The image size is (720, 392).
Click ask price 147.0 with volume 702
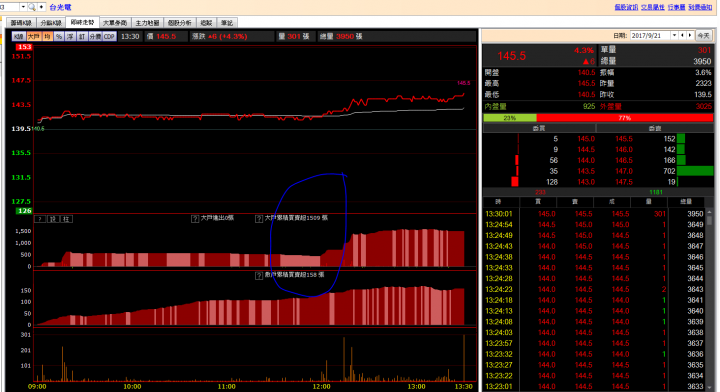pyautogui.click(x=624, y=171)
